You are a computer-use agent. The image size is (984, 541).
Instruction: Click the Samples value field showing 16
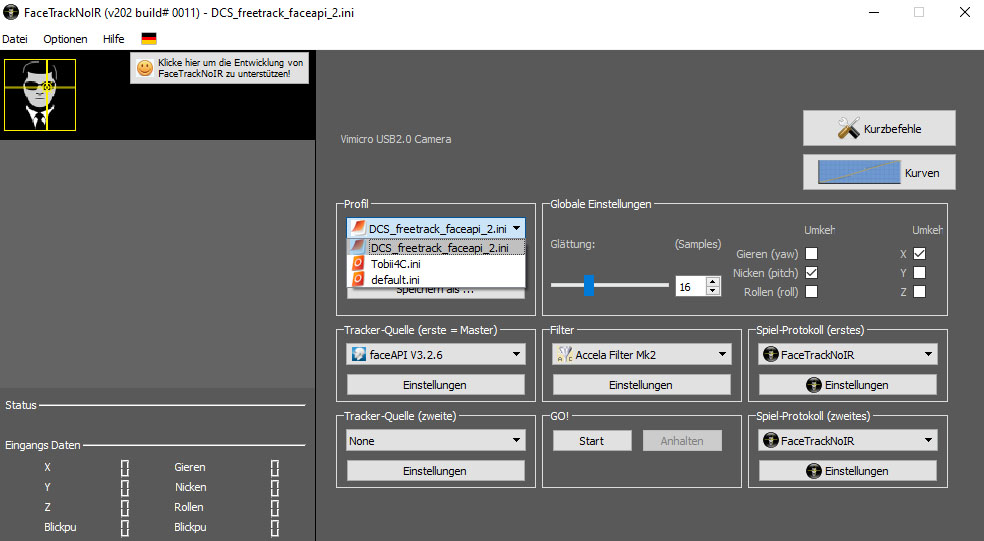point(691,286)
